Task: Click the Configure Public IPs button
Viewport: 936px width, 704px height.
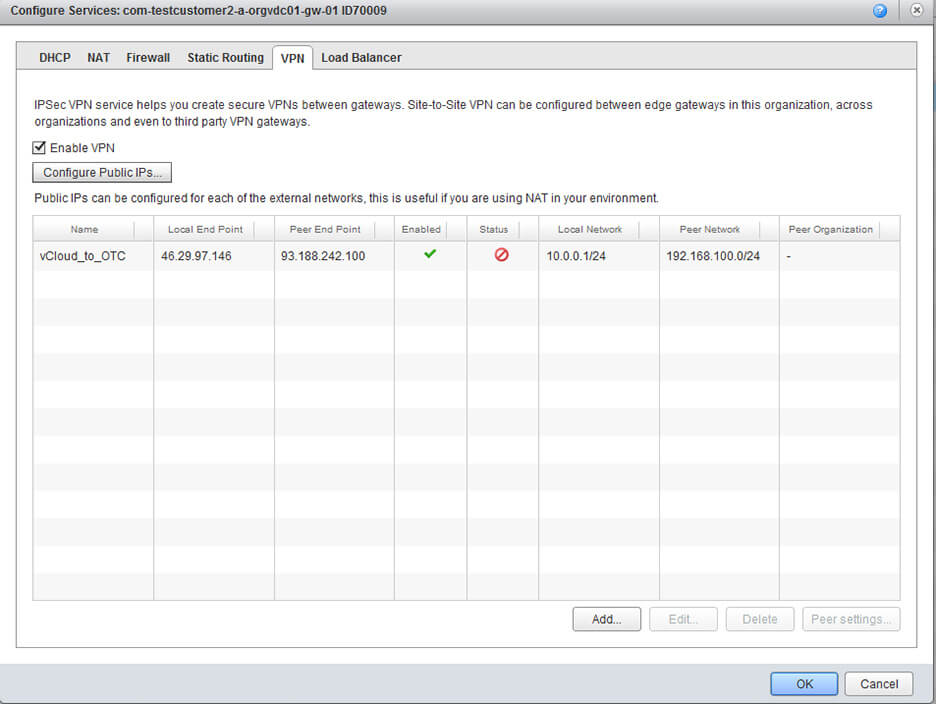Action: 101,172
